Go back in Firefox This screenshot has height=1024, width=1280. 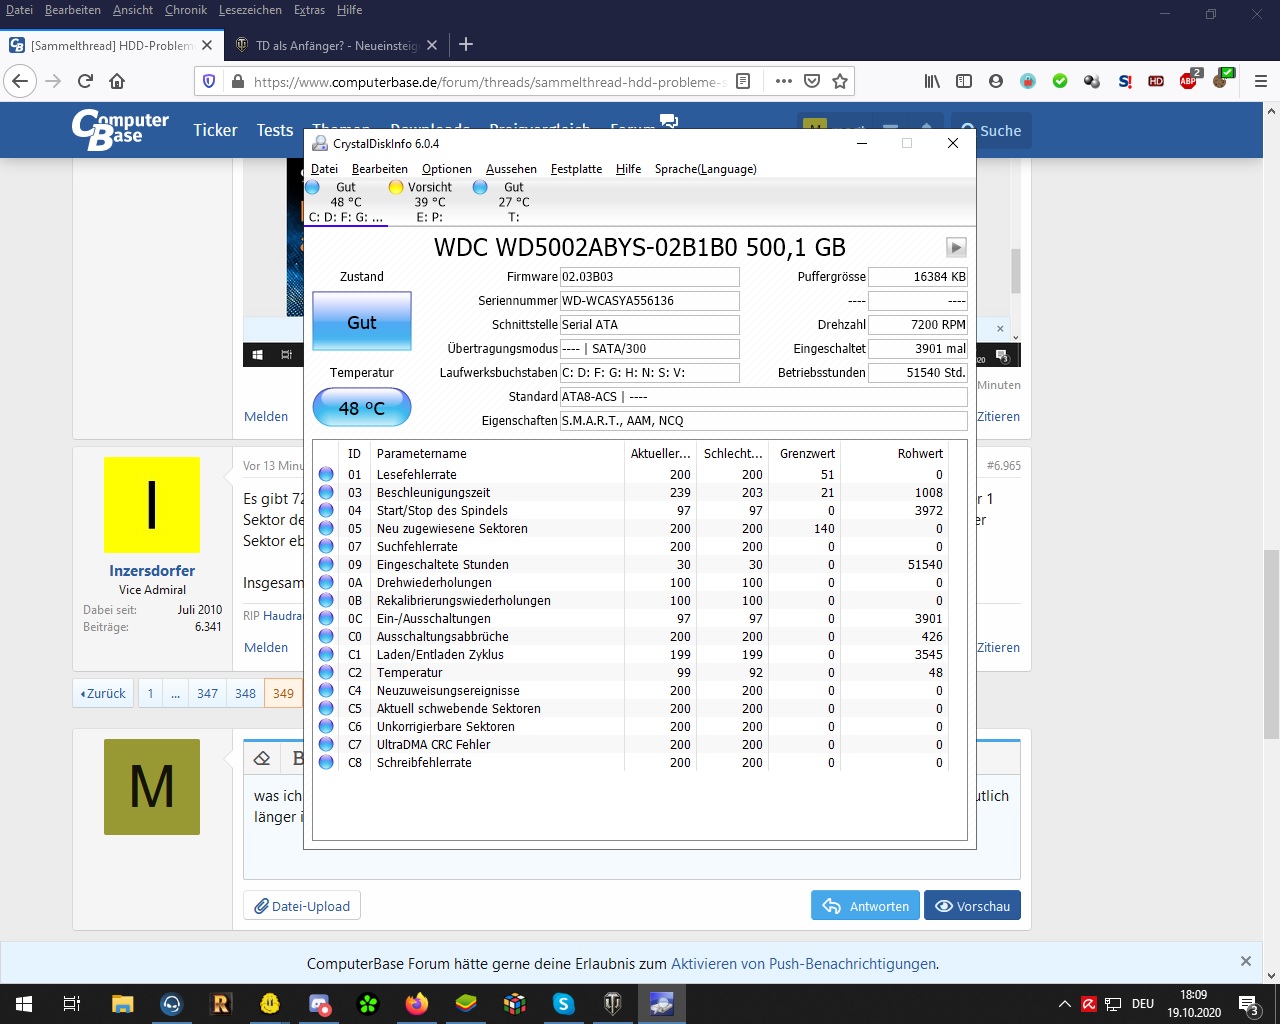(x=20, y=81)
